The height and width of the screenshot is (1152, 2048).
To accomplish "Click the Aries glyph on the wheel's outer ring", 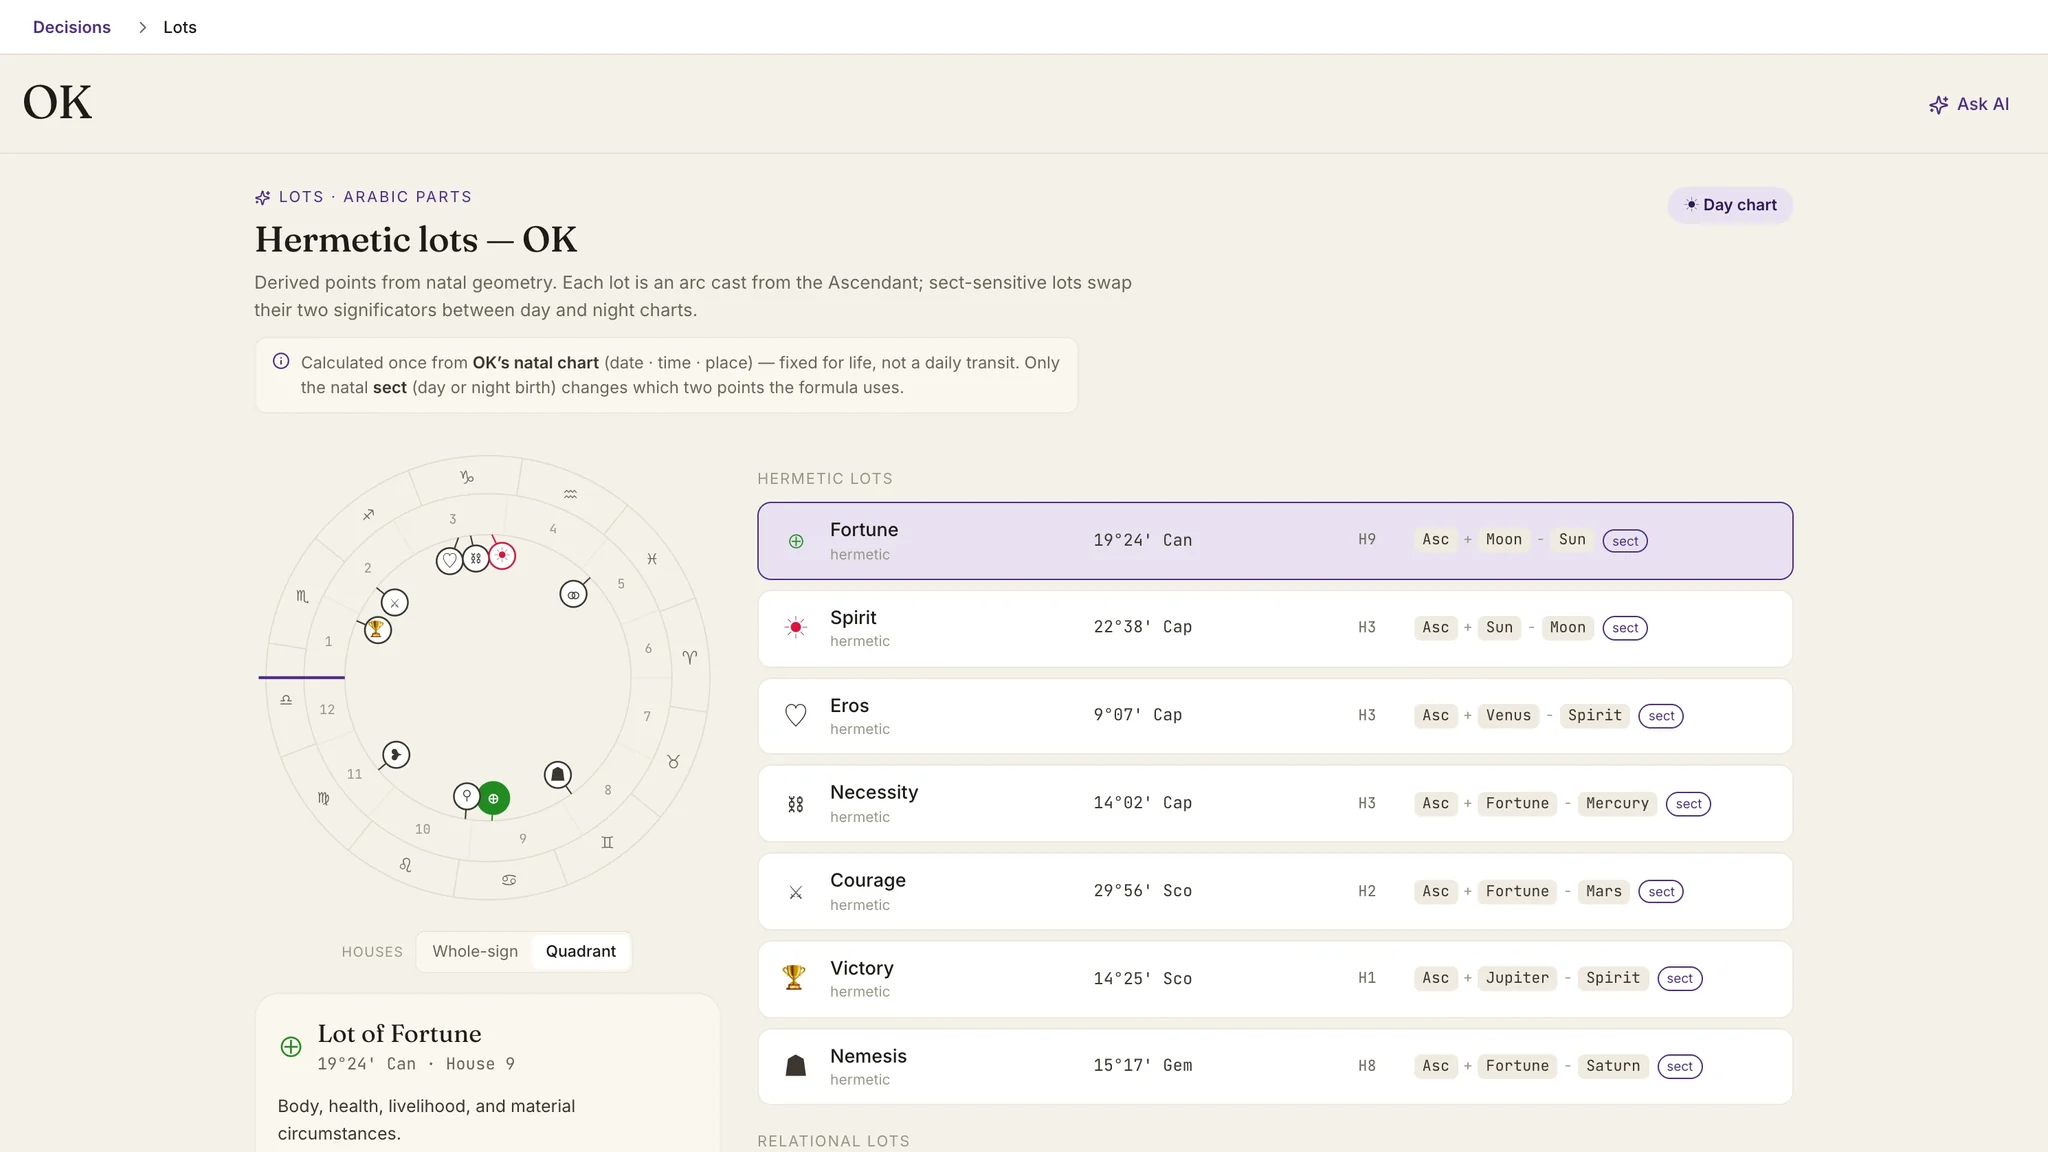I will (x=690, y=657).
